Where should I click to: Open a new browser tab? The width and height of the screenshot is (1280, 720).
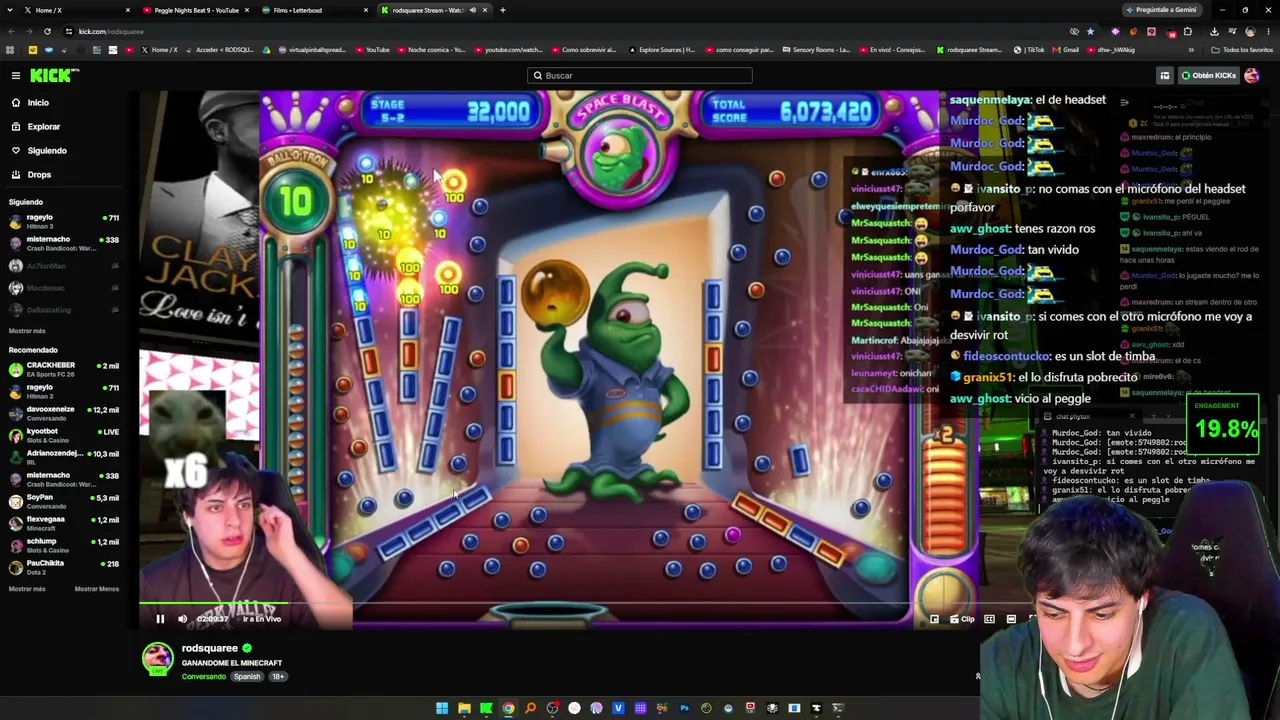coord(503,10)
